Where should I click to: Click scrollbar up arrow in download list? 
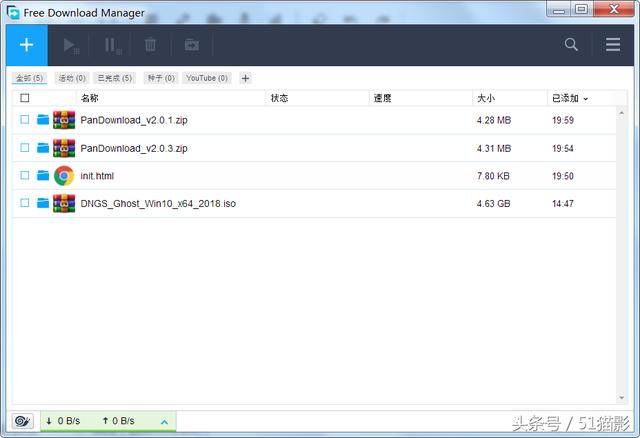pos(622,112)
